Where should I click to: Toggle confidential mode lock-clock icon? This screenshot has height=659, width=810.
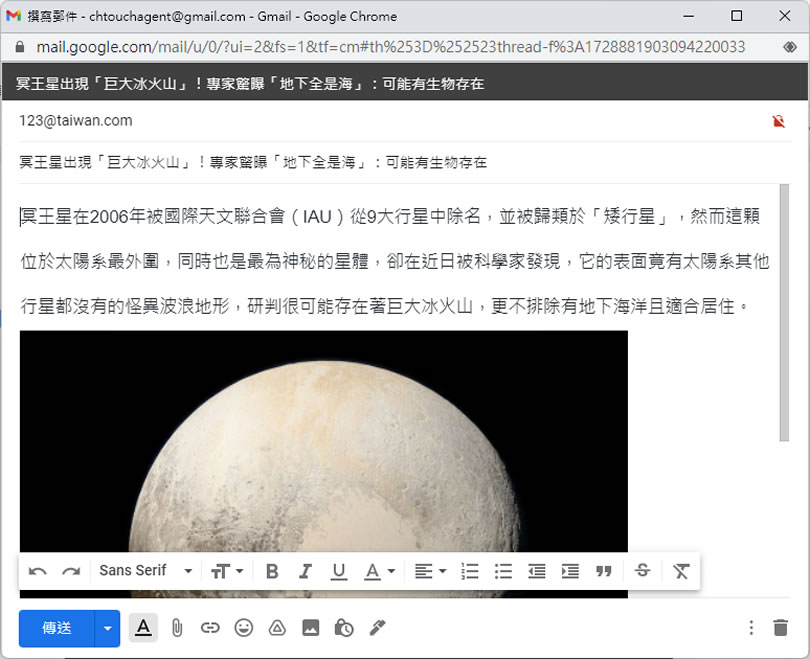(x=344, y=628)
